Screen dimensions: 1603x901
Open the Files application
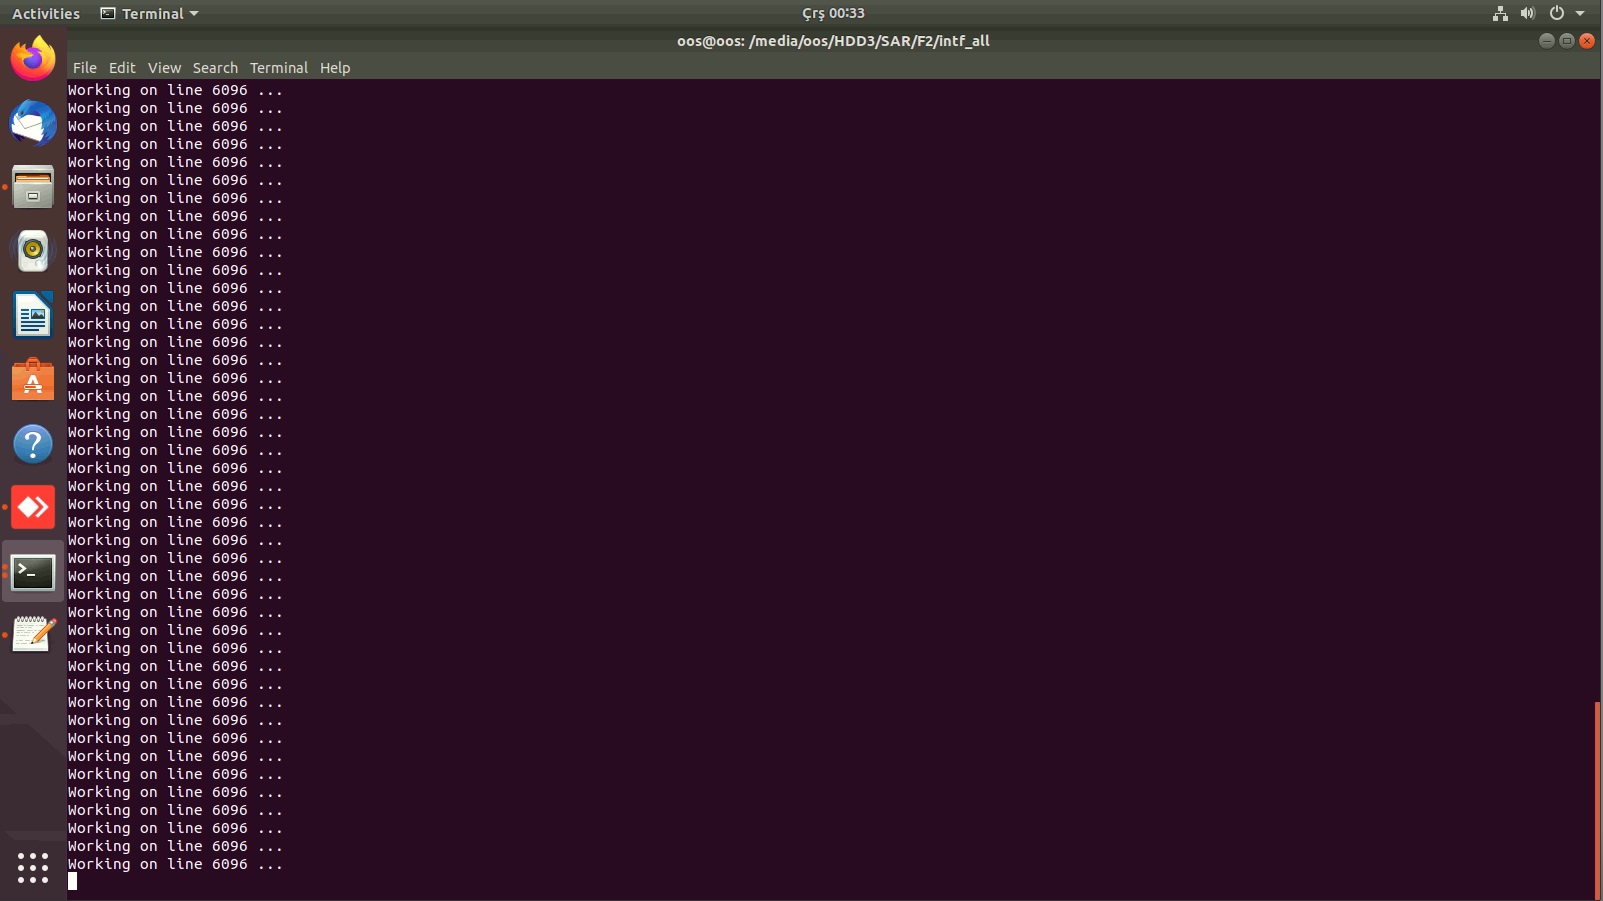33,187
